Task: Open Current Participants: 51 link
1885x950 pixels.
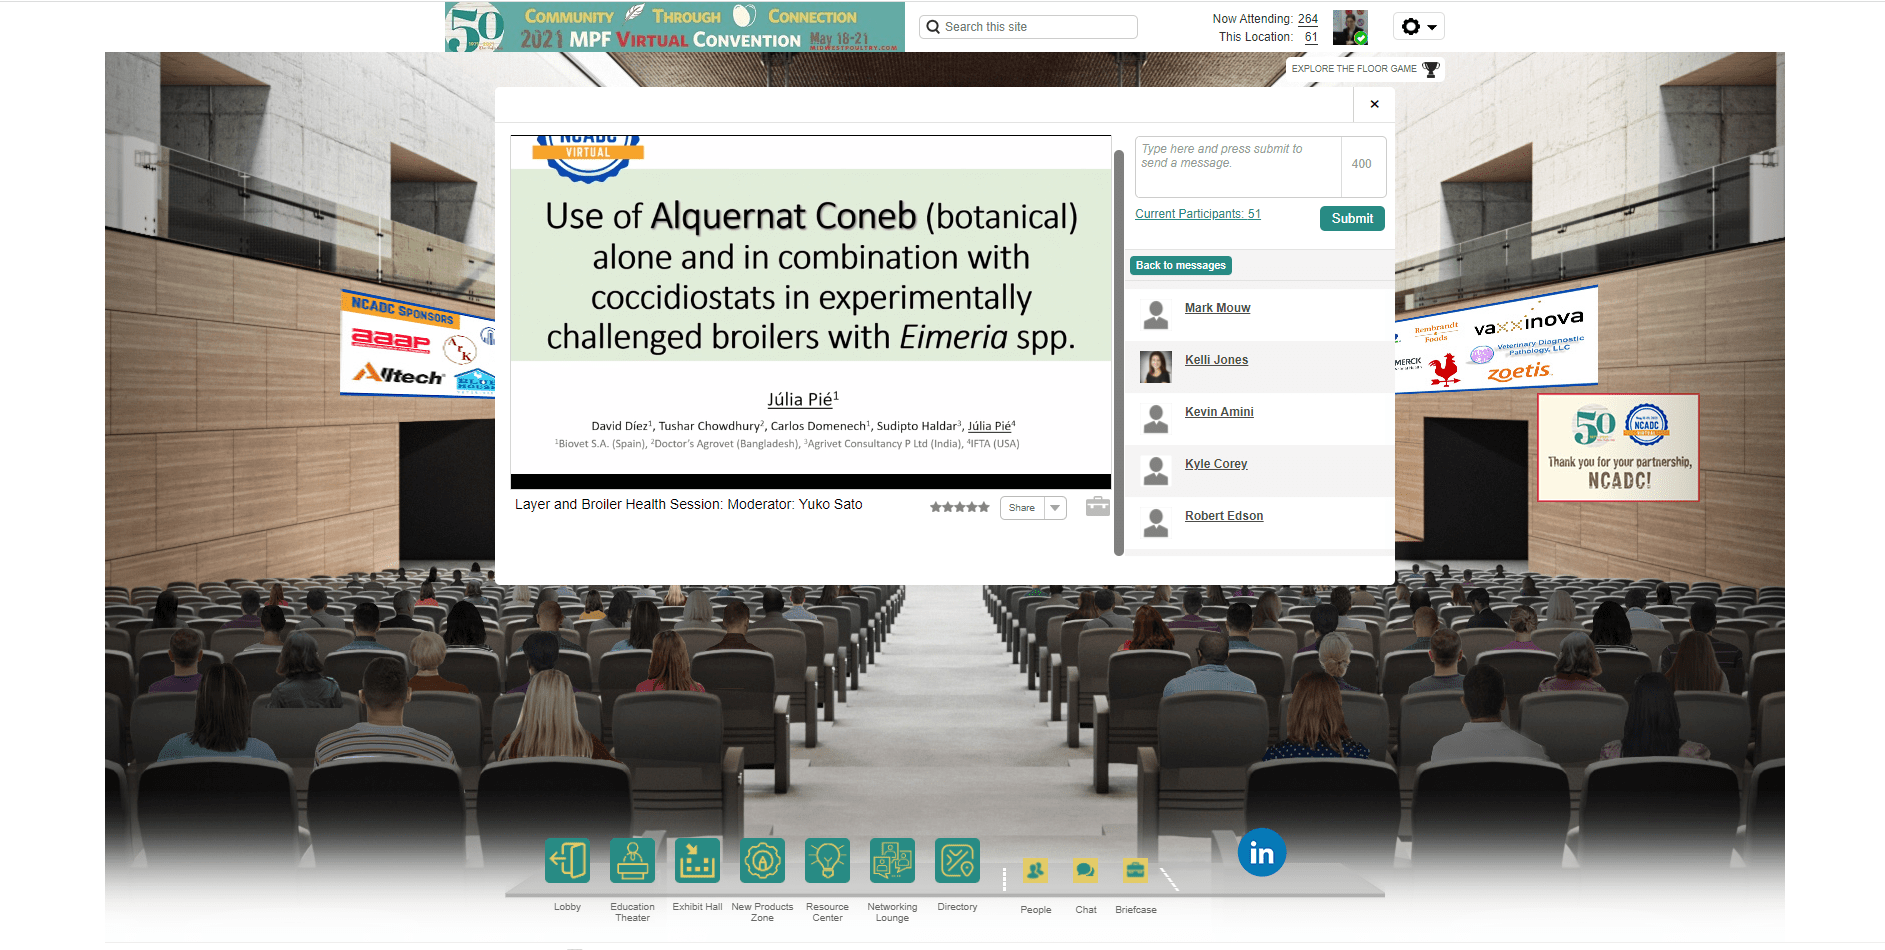Action: [1198, 214]
